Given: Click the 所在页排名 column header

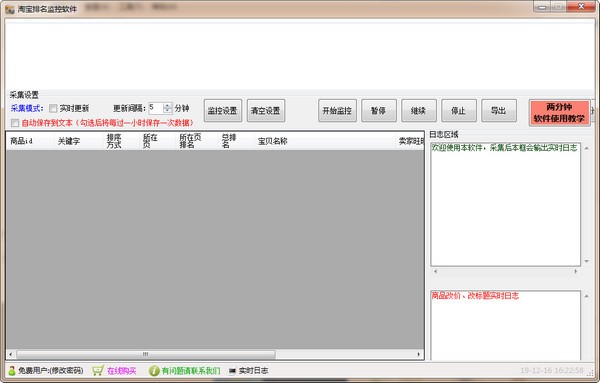Looking at the screenshot, I should [197, 141].
